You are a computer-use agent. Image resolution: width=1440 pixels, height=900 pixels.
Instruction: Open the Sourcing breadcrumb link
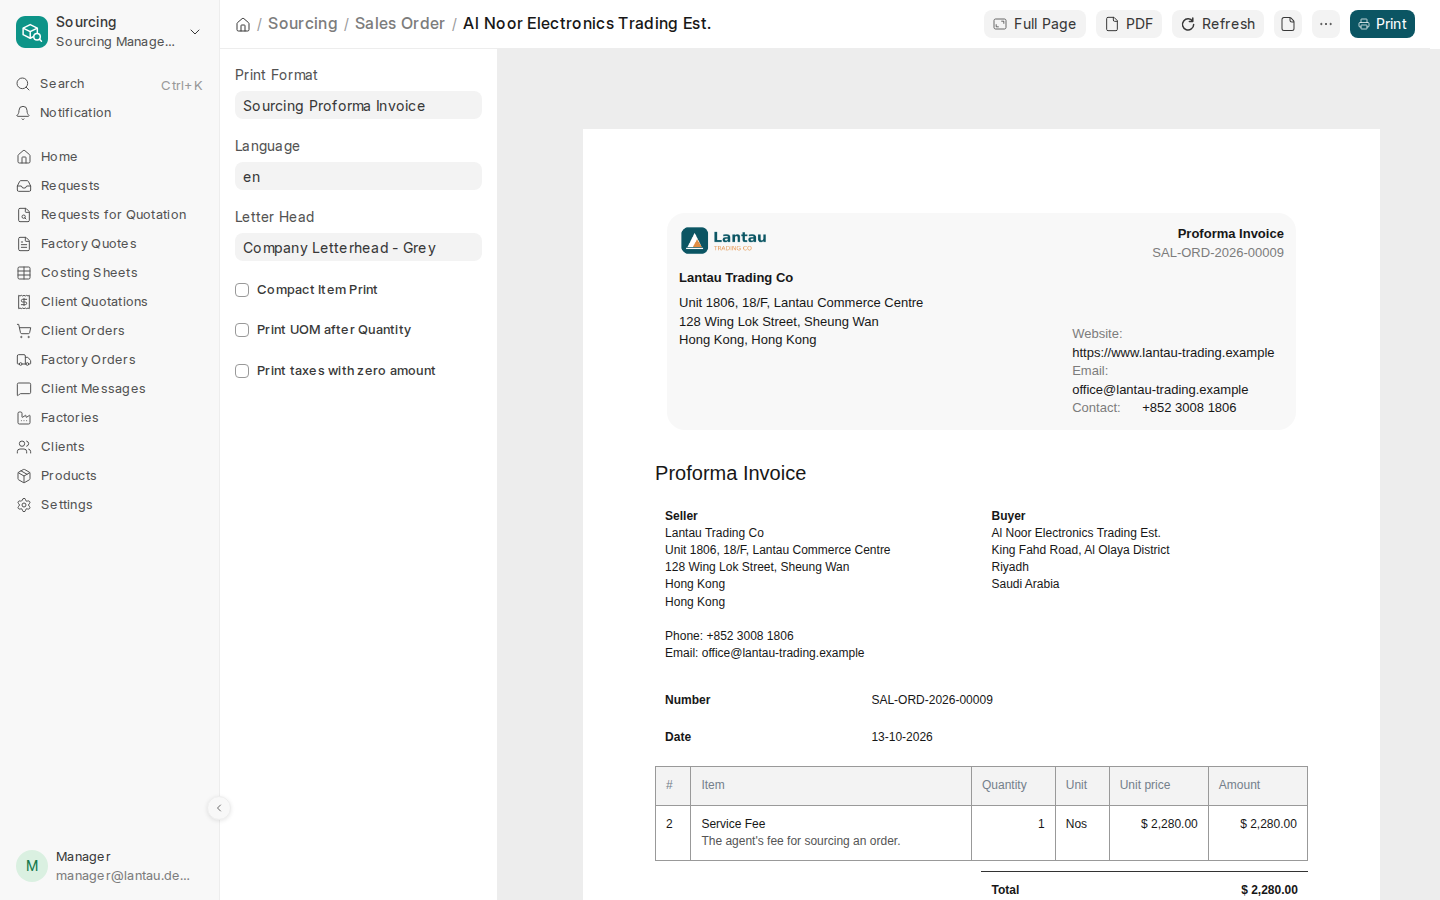click(x=303, y=24)
